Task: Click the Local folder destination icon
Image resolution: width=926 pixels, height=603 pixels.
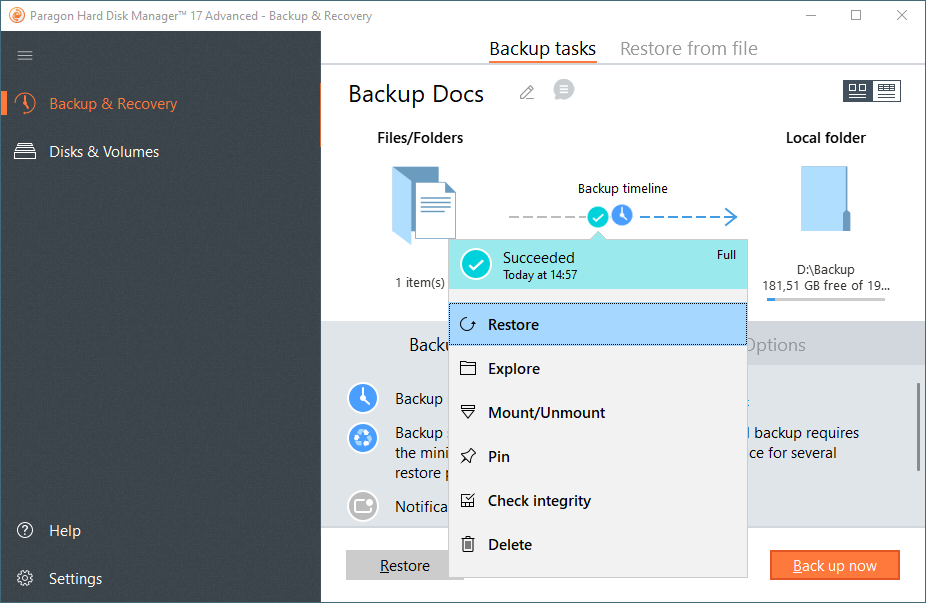Action: [825, 200]
